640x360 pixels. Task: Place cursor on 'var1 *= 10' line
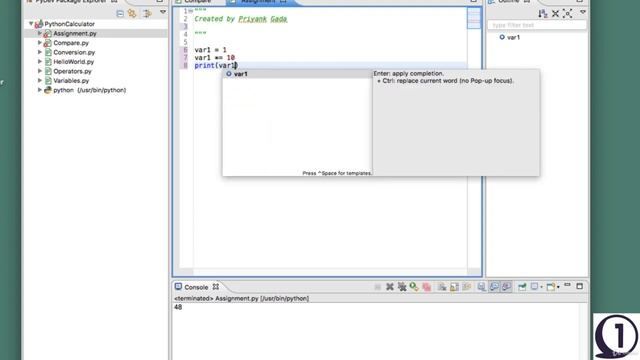pos(214,58)
